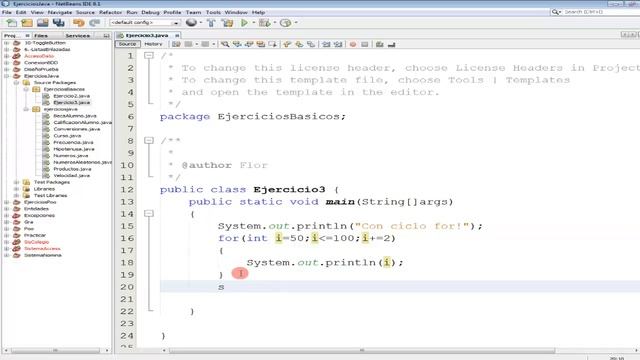Toggle Bookmark from the editor toolbar
640x360 pixels.
311,44
